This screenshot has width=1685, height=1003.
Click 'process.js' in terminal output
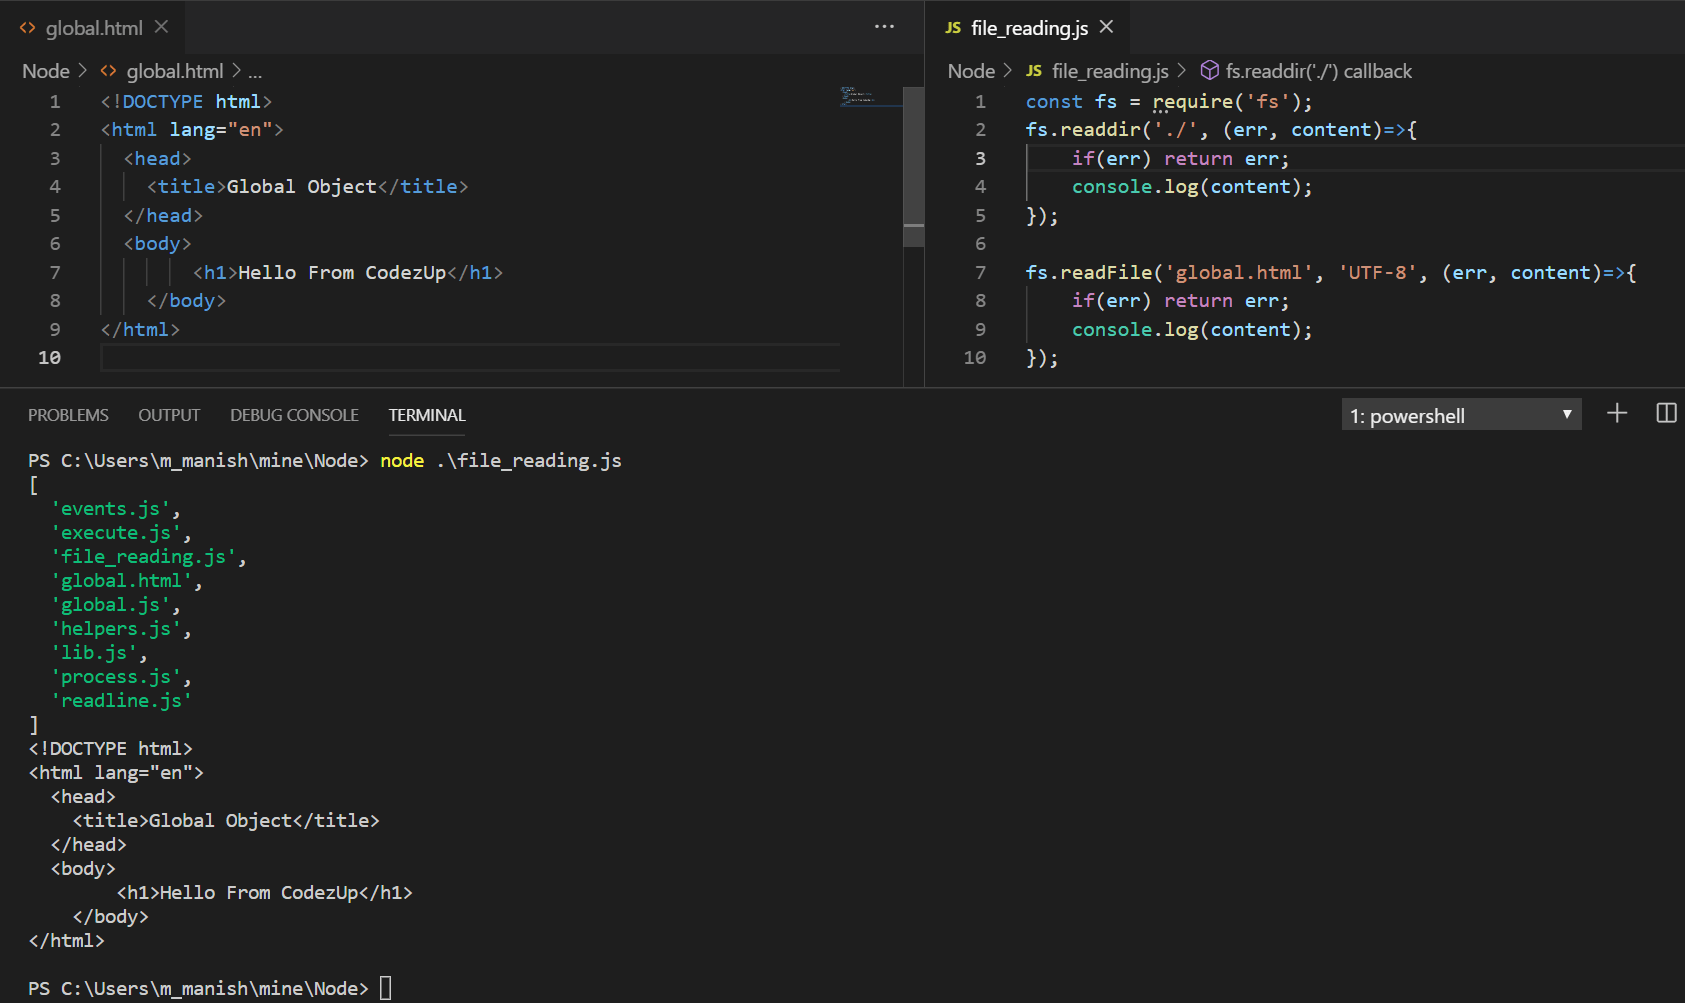(x=116, y=677)
